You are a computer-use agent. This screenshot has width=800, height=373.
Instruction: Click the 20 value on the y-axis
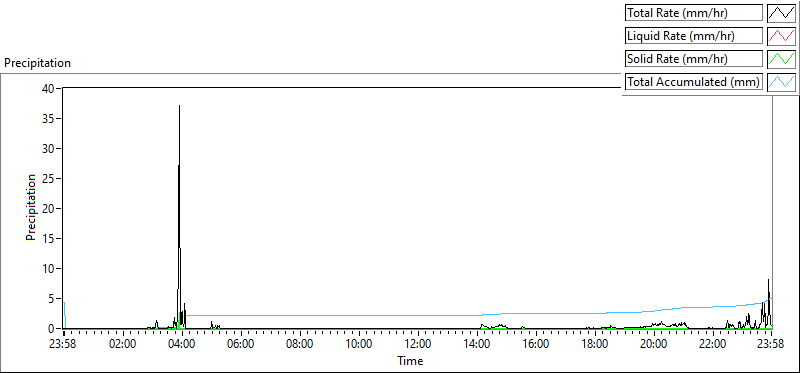[x=48, y=208]
